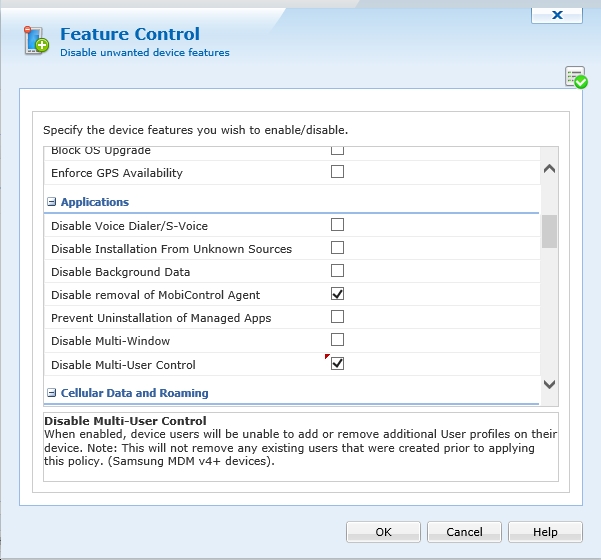Click the Feature Control phone icon
601x560 pixels.
click(x=36, y=41)
